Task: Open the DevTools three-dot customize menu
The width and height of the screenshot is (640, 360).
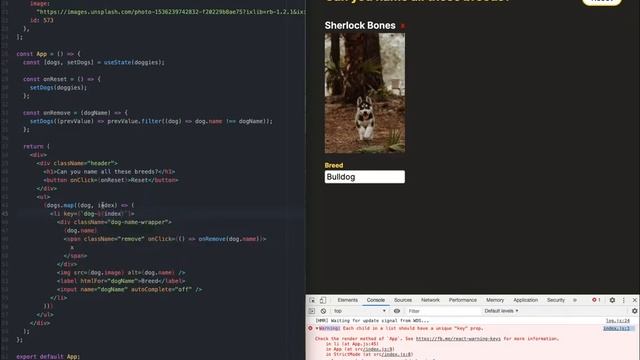Action: click(624, 300)
